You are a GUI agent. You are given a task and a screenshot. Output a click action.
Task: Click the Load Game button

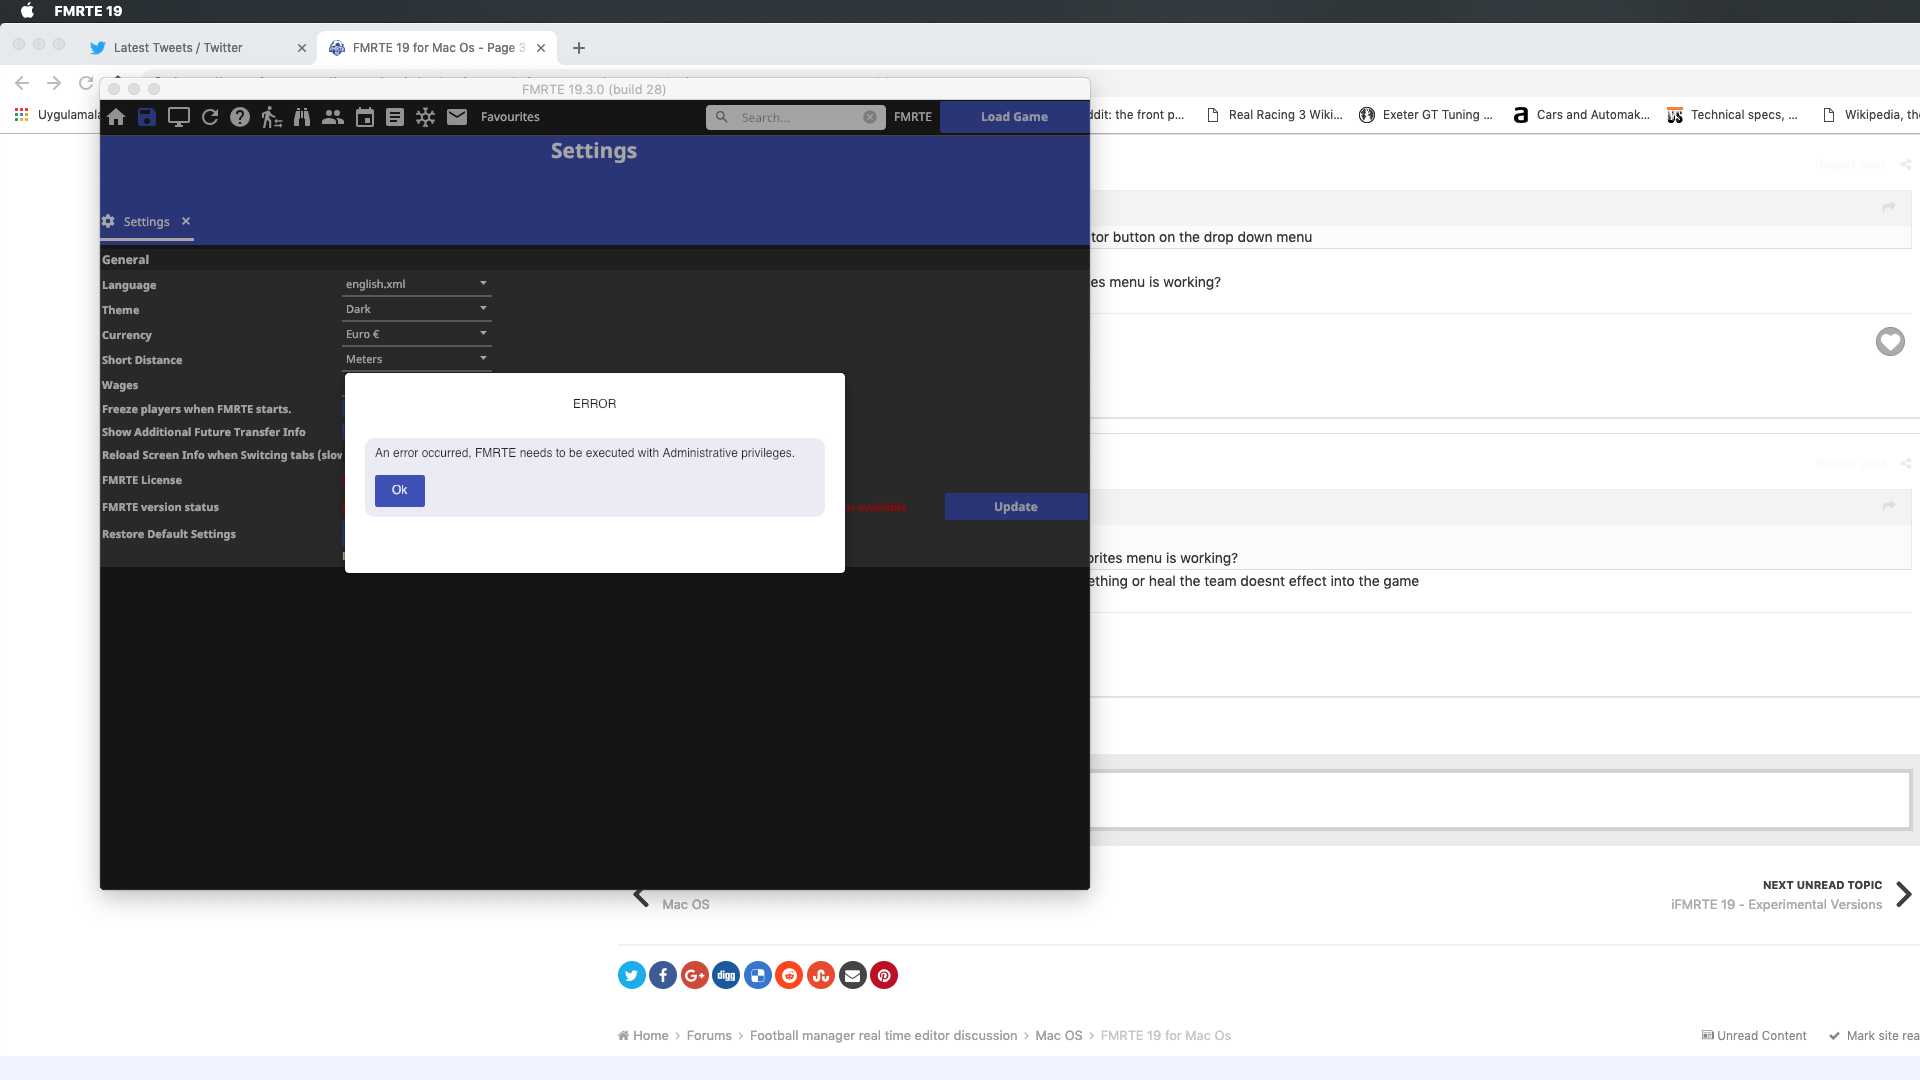coord(1014,117)
